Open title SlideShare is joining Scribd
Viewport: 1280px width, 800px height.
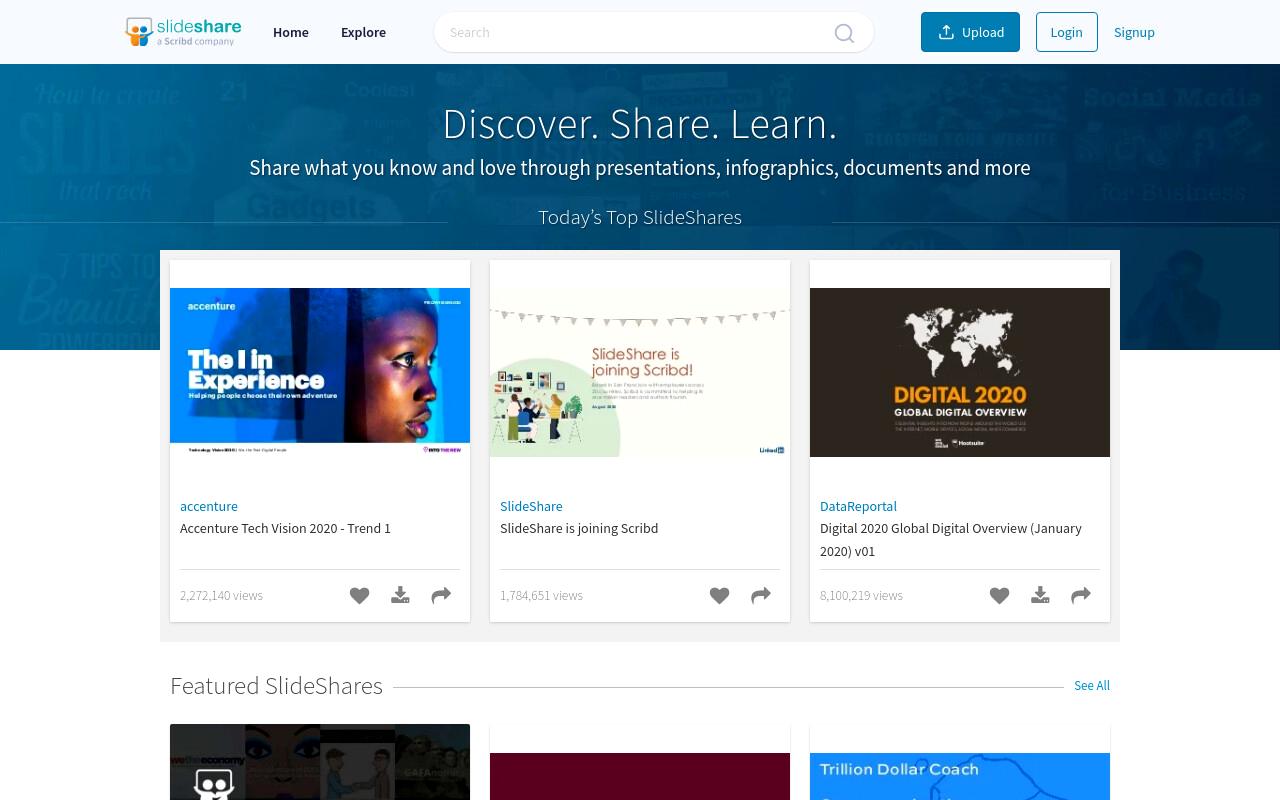579,528
